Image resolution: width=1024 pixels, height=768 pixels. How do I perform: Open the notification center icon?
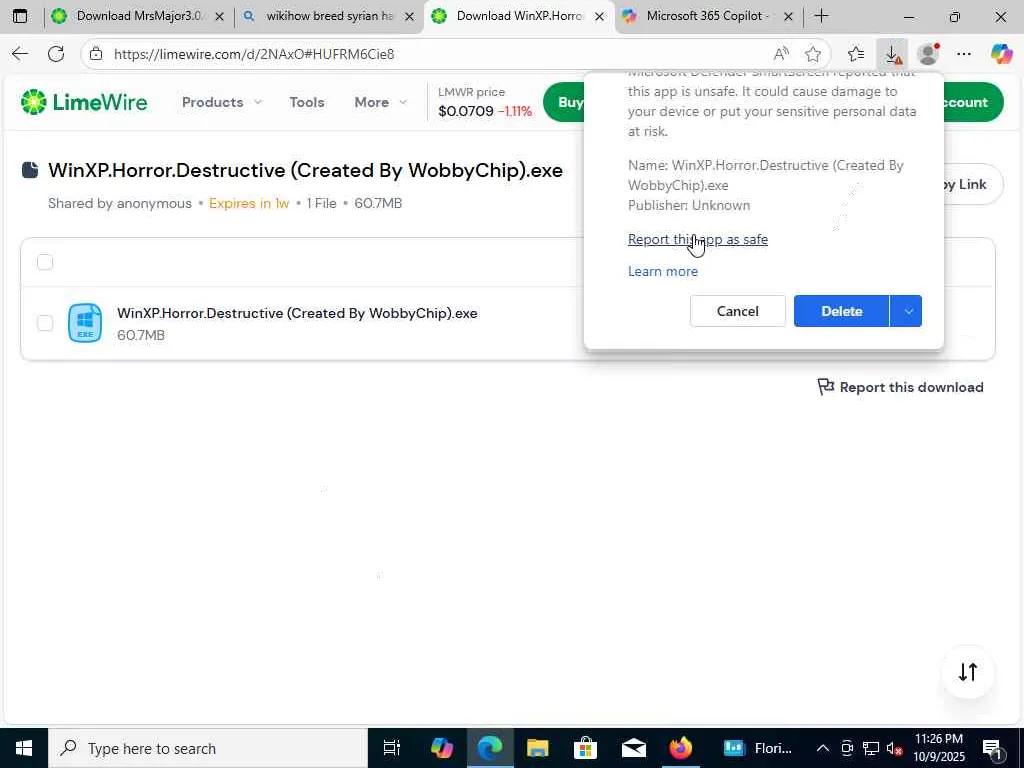(x=992, y=748)
